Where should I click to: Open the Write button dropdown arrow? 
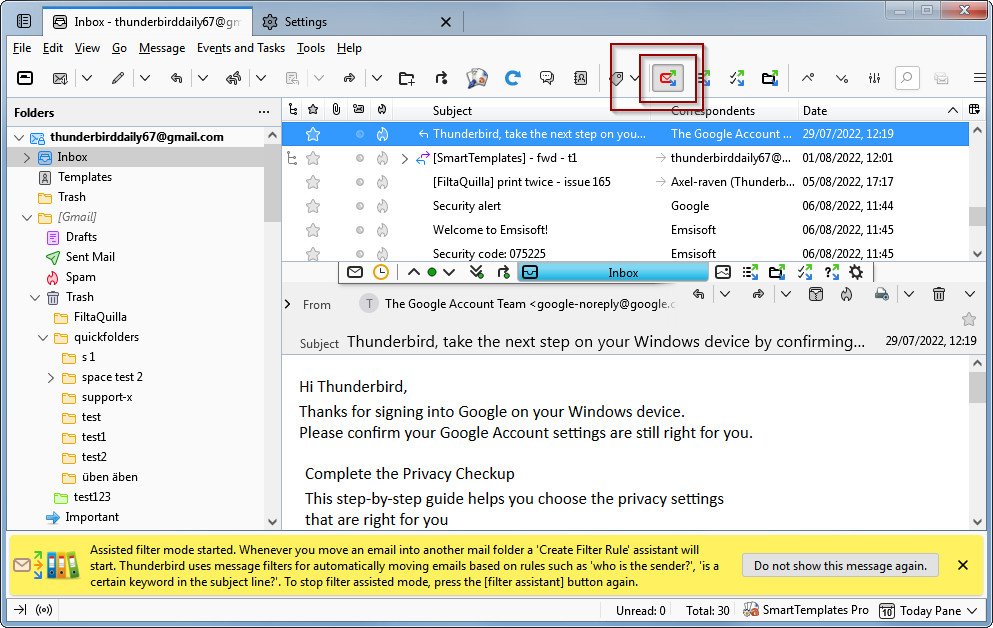pyautogui.click(x=145, y=78)
